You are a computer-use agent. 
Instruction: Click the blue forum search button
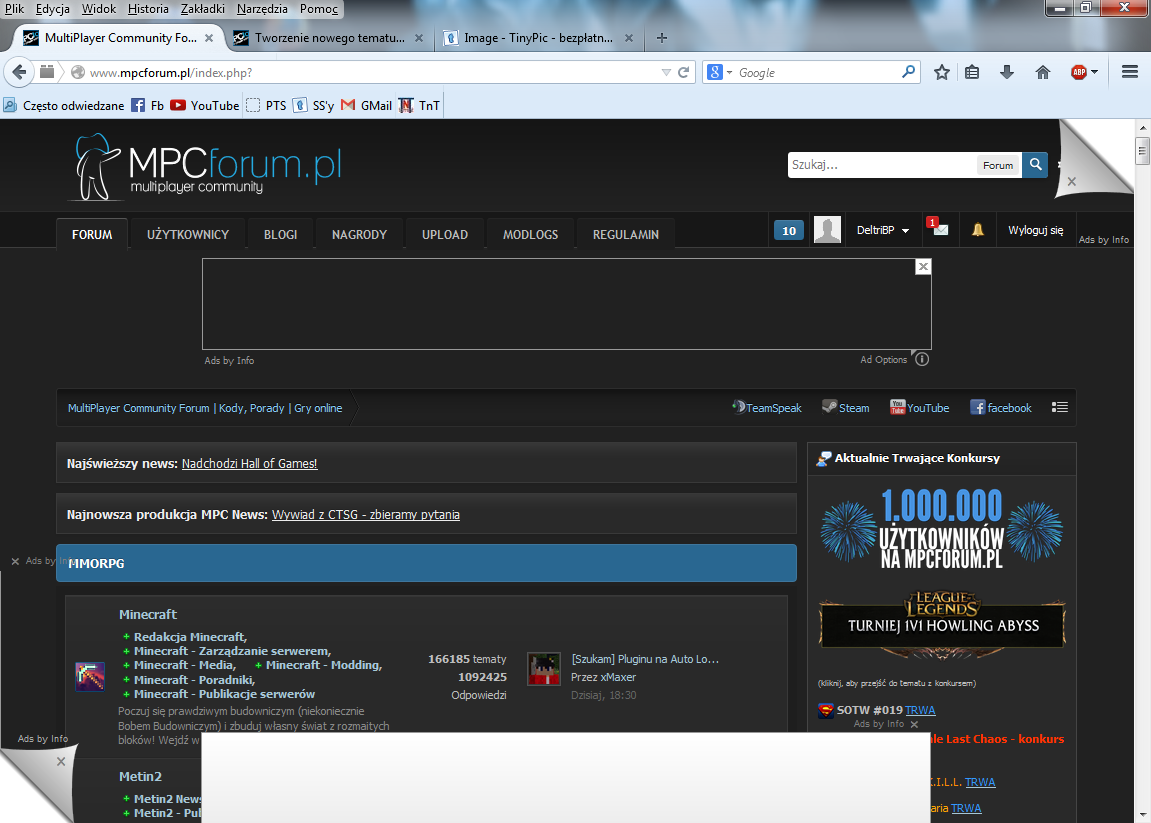click(x=1035, y=164)
